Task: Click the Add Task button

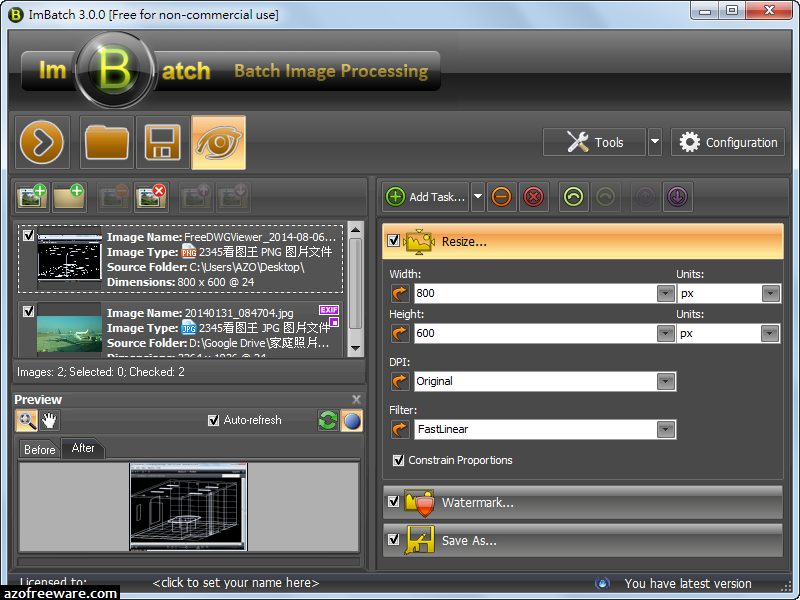Action: 426,197
